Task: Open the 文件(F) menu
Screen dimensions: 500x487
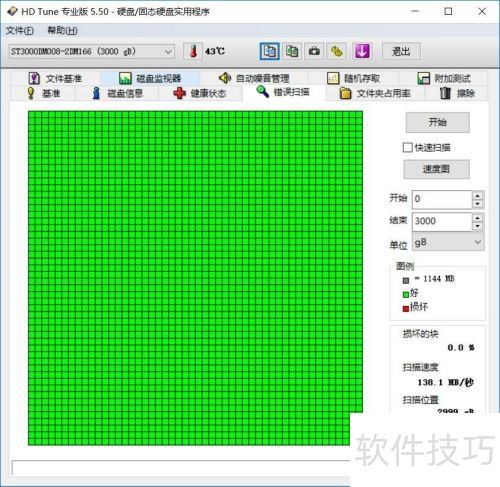Action: coord(20,31)
